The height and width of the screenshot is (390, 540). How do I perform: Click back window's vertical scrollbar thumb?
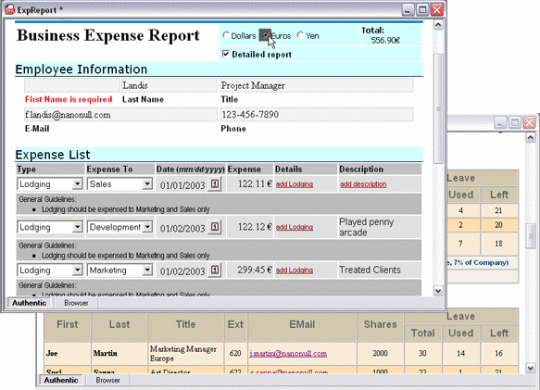530,236
